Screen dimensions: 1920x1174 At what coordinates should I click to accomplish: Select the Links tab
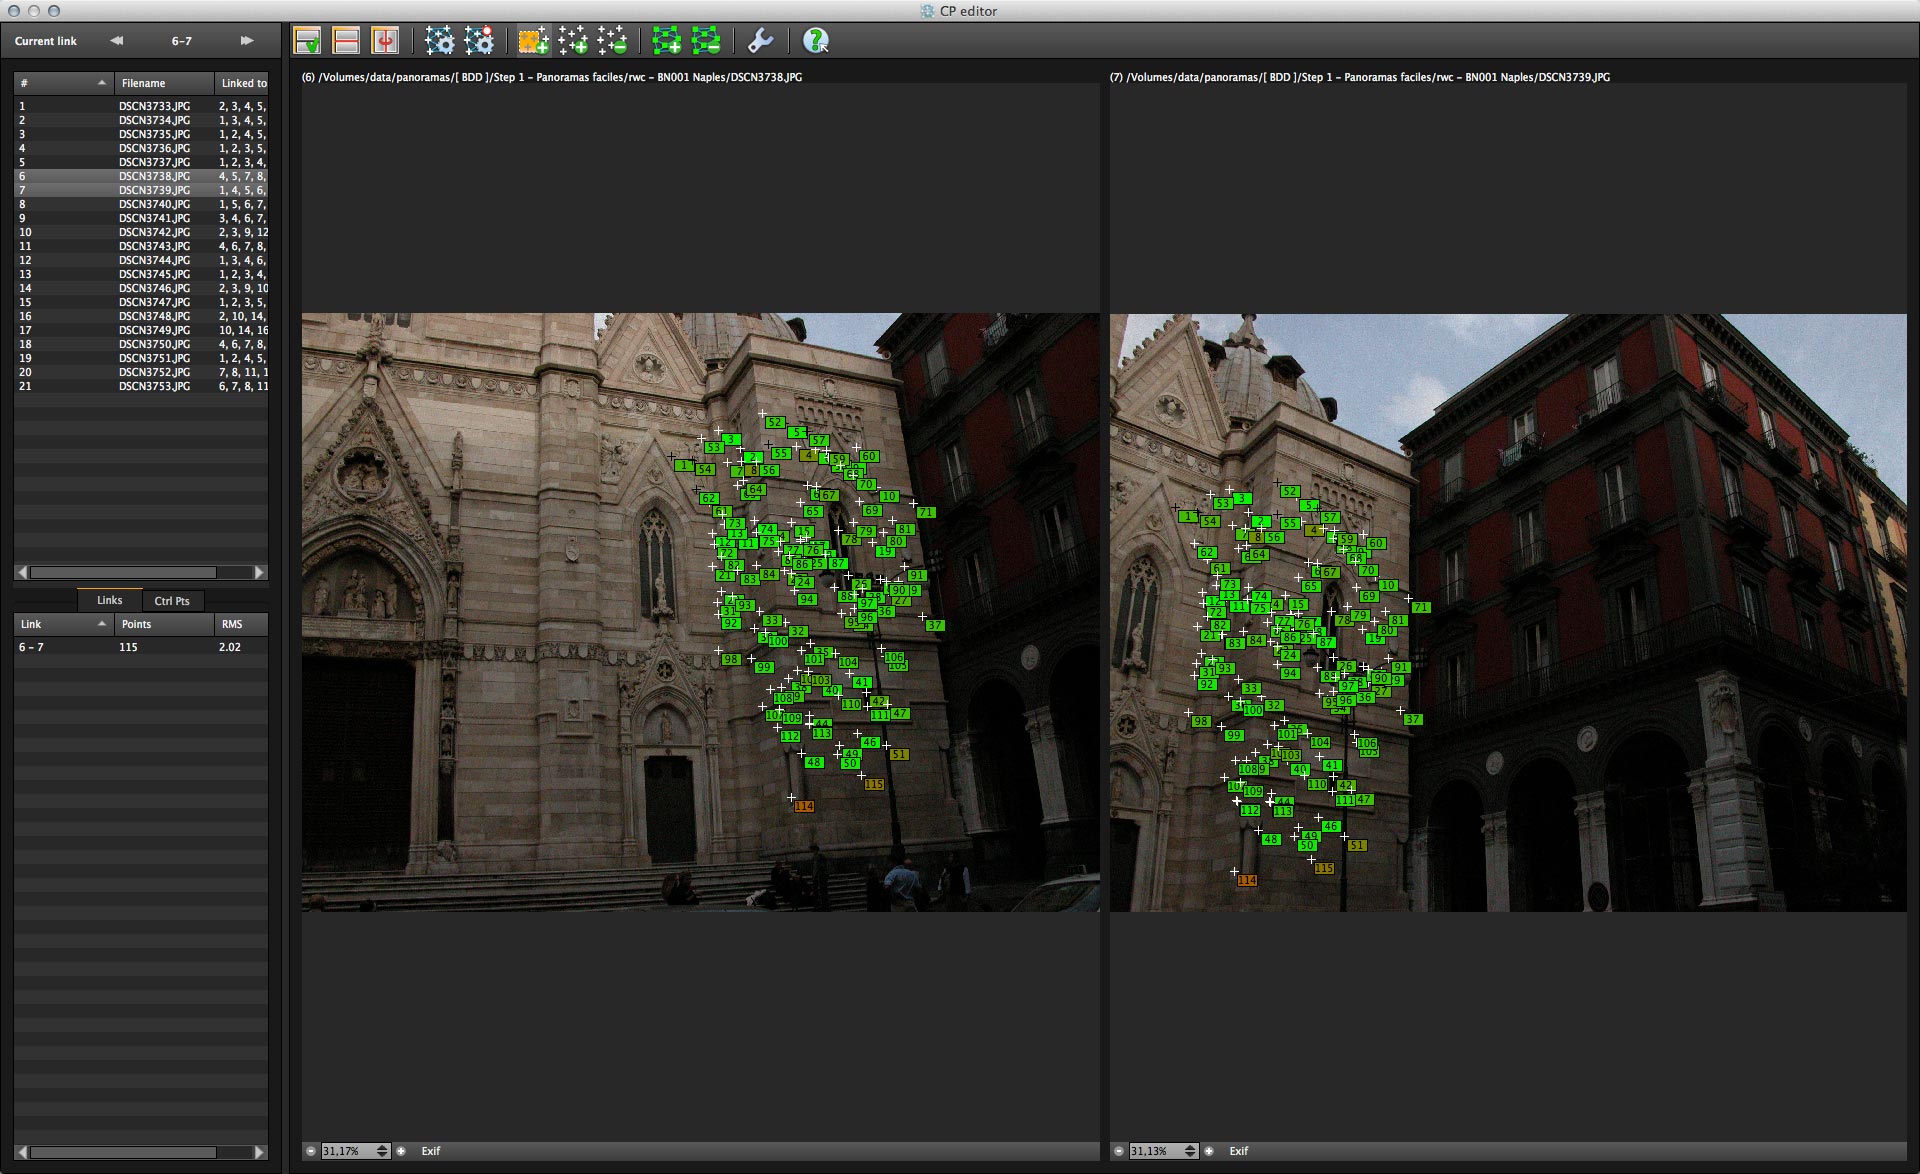(110, 600)
